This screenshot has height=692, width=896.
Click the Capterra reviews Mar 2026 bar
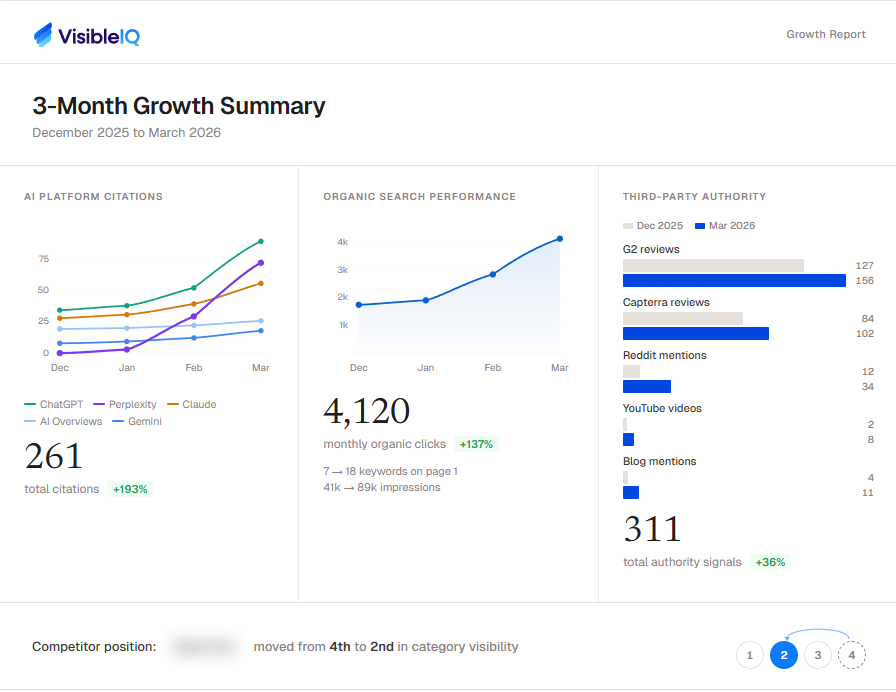point(695,333)
